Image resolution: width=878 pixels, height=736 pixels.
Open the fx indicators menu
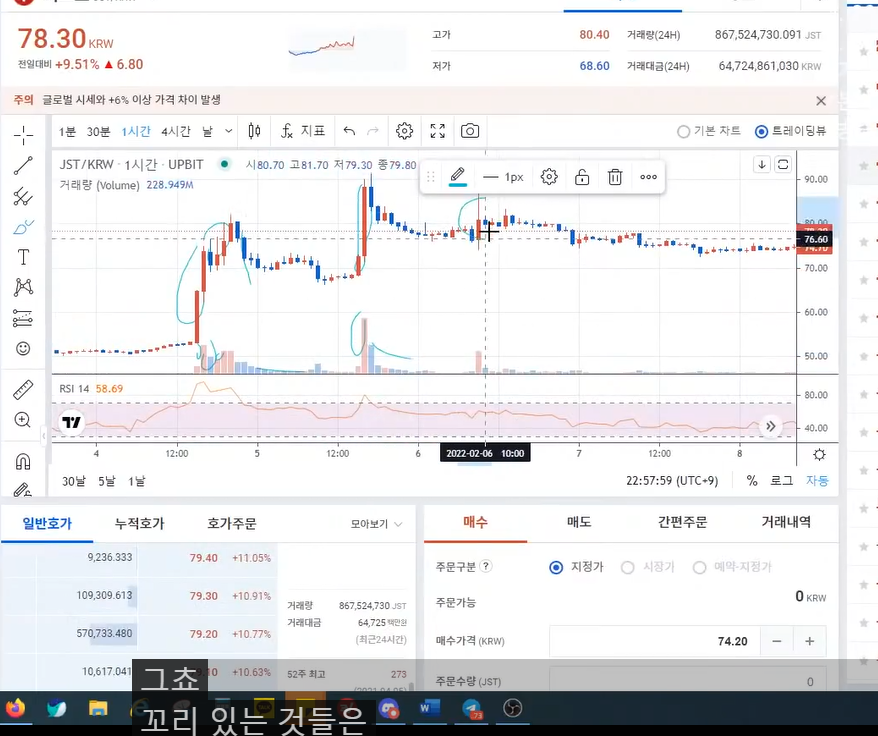[302, 131]
